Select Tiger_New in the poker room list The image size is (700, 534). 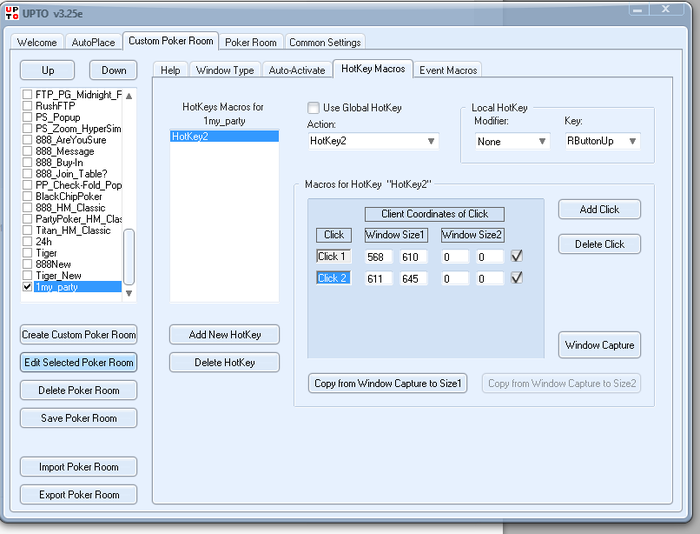[x=58, y=275]
